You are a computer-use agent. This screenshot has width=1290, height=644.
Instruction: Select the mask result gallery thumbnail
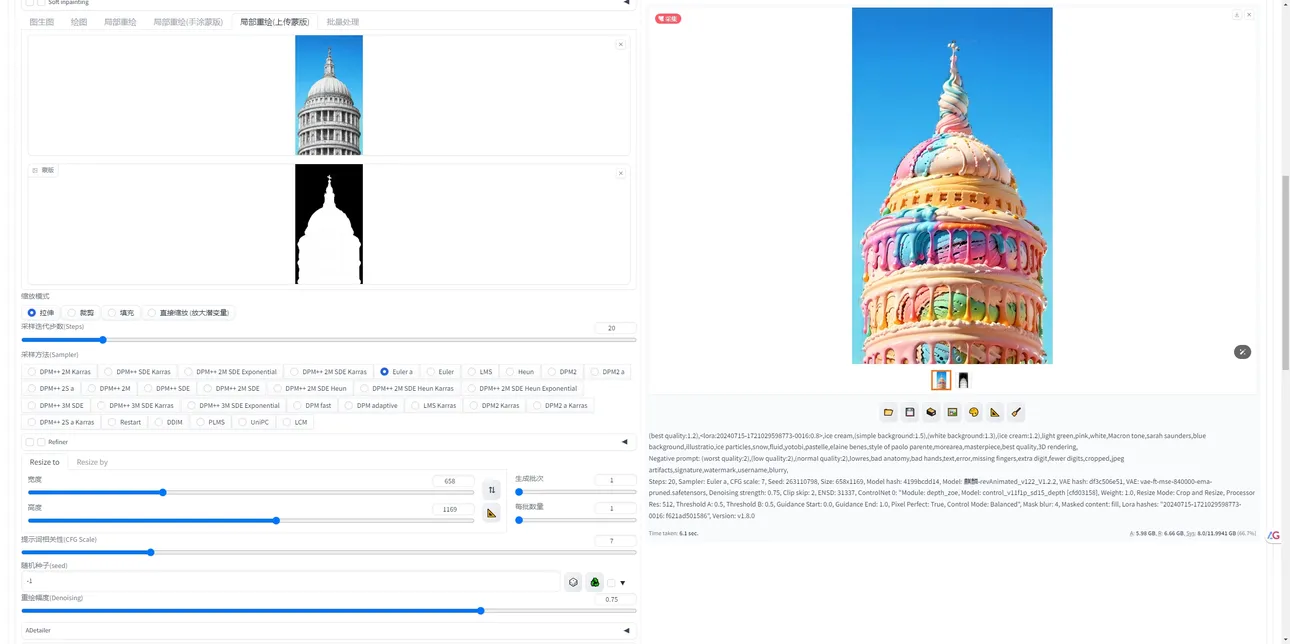[963, 380]
